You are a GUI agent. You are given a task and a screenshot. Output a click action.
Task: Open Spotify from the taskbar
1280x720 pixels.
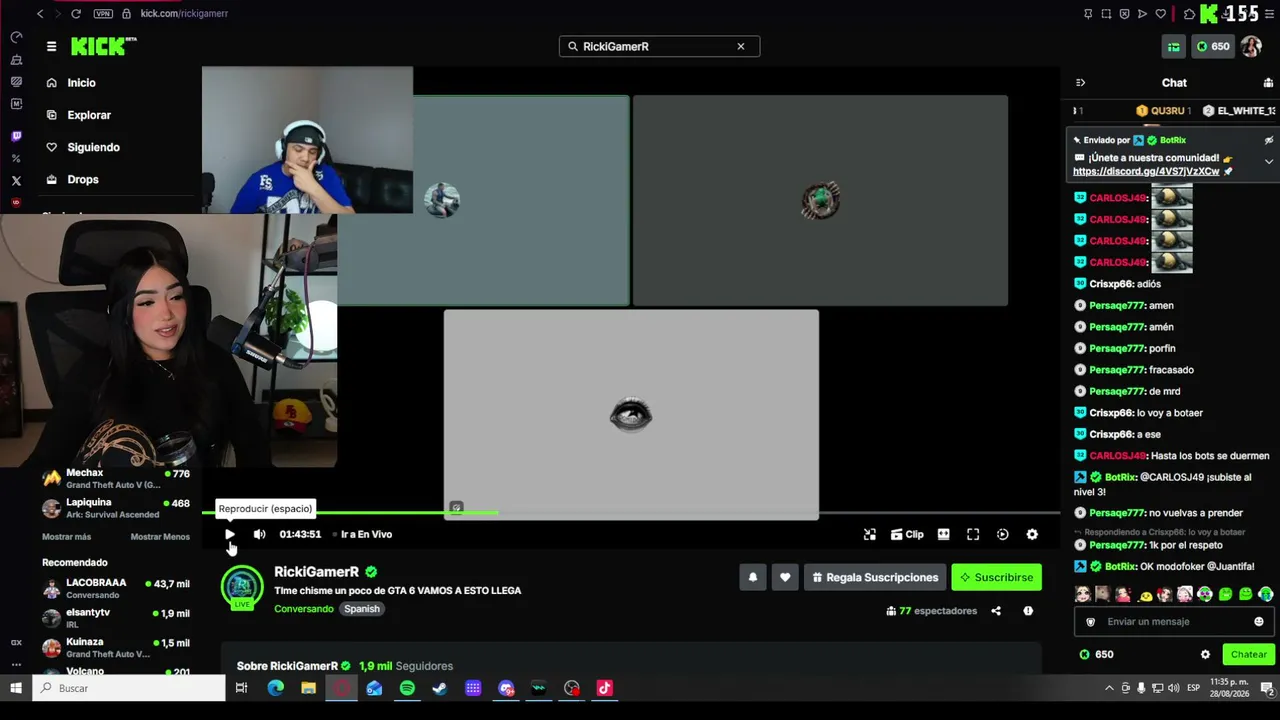click(407, 688)
